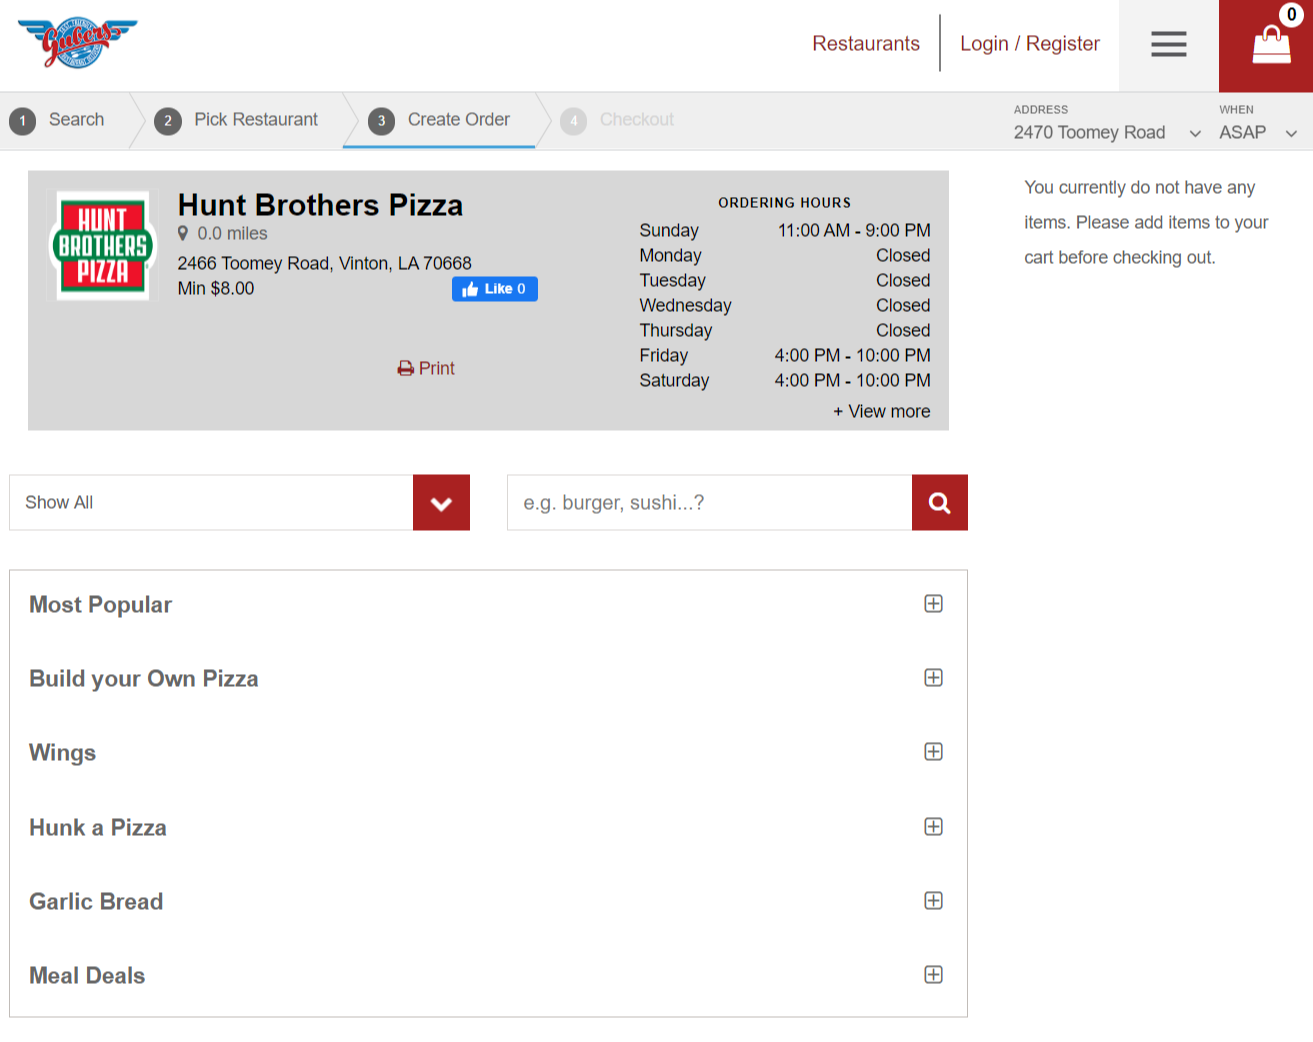Click the Min $8.00 text

216,288
